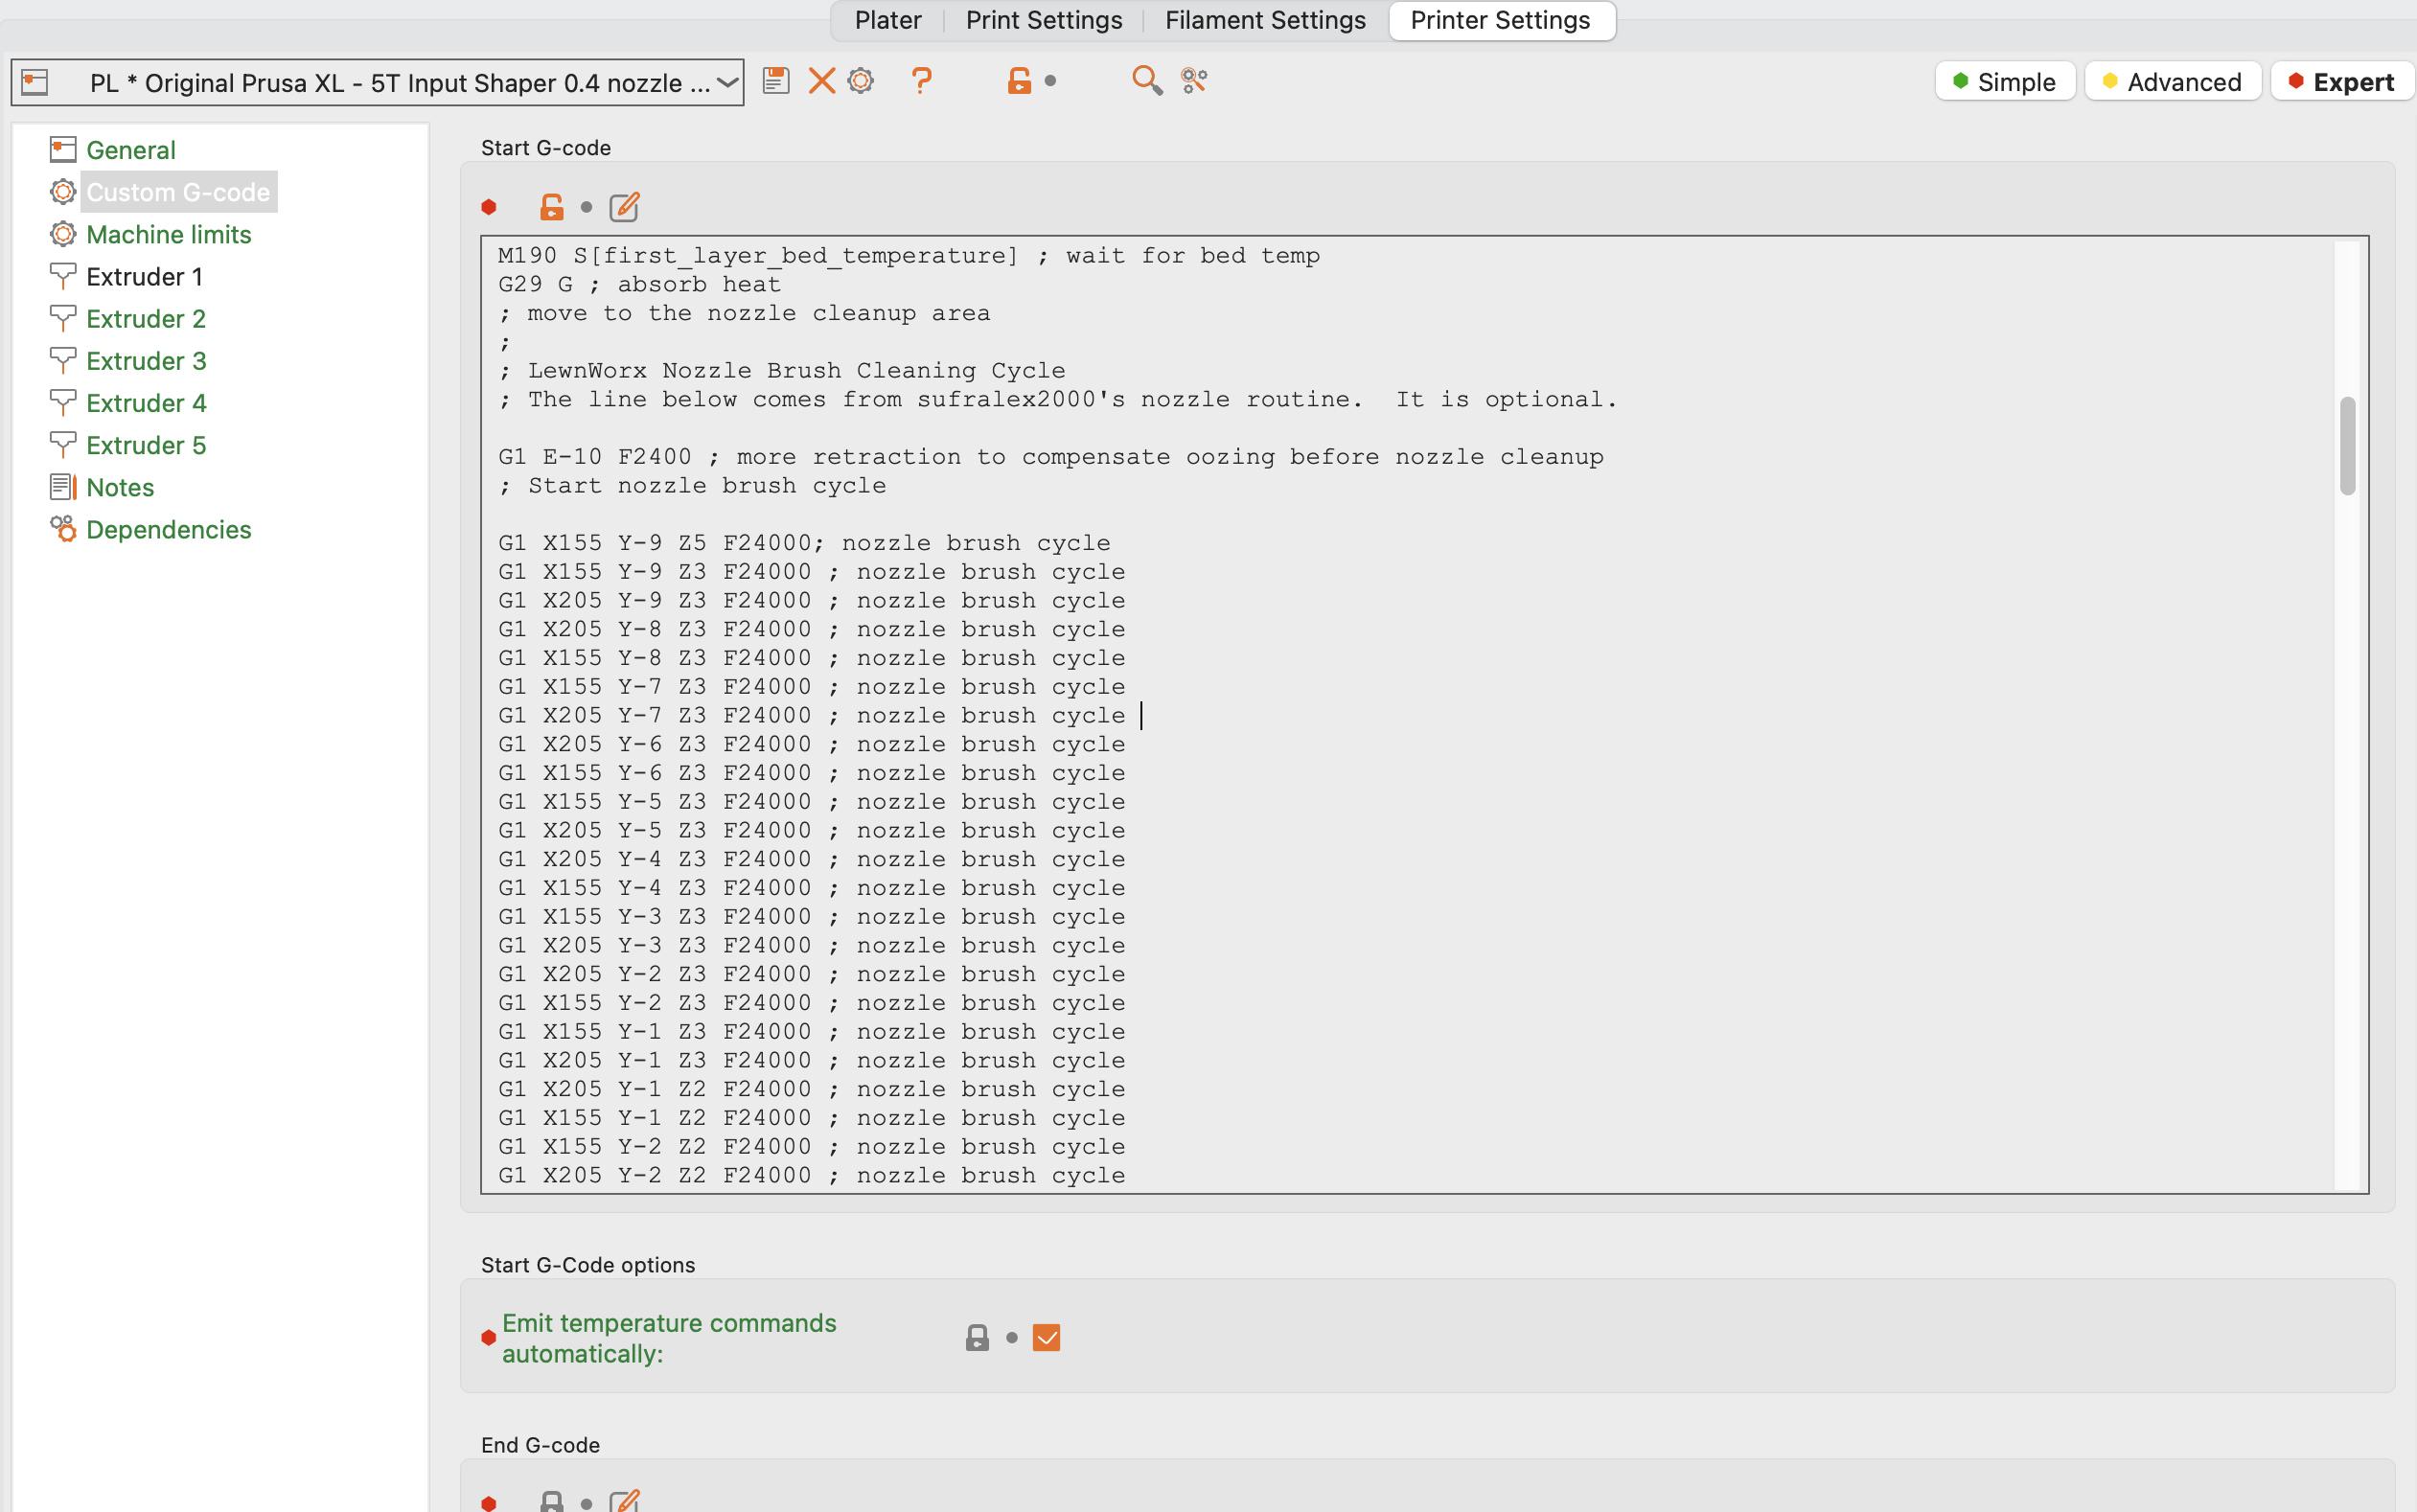
Task: Click the search settings magnifier icon
Action: point(1146,81)
